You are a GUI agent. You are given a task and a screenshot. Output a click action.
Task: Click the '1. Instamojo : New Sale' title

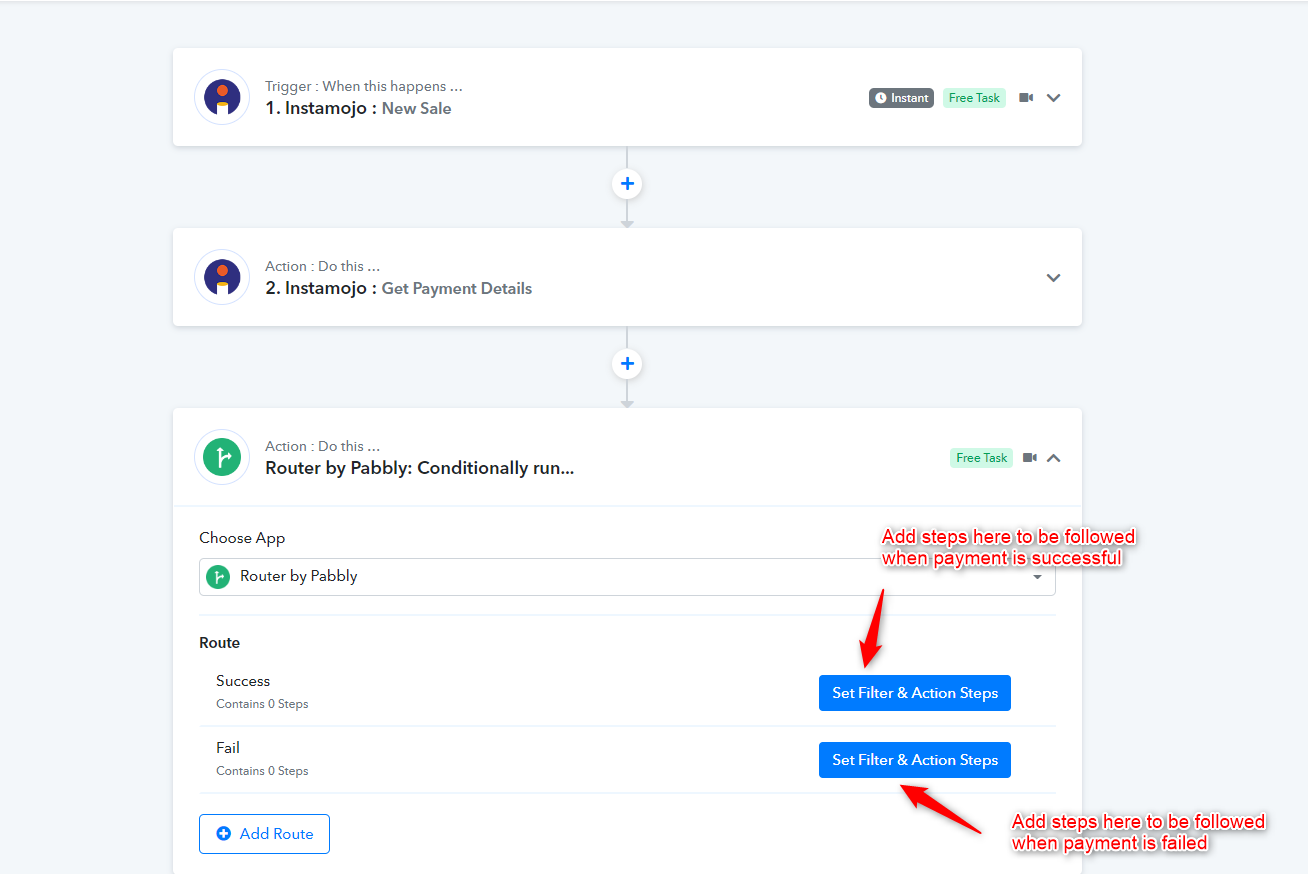click(x=358, y=108)
